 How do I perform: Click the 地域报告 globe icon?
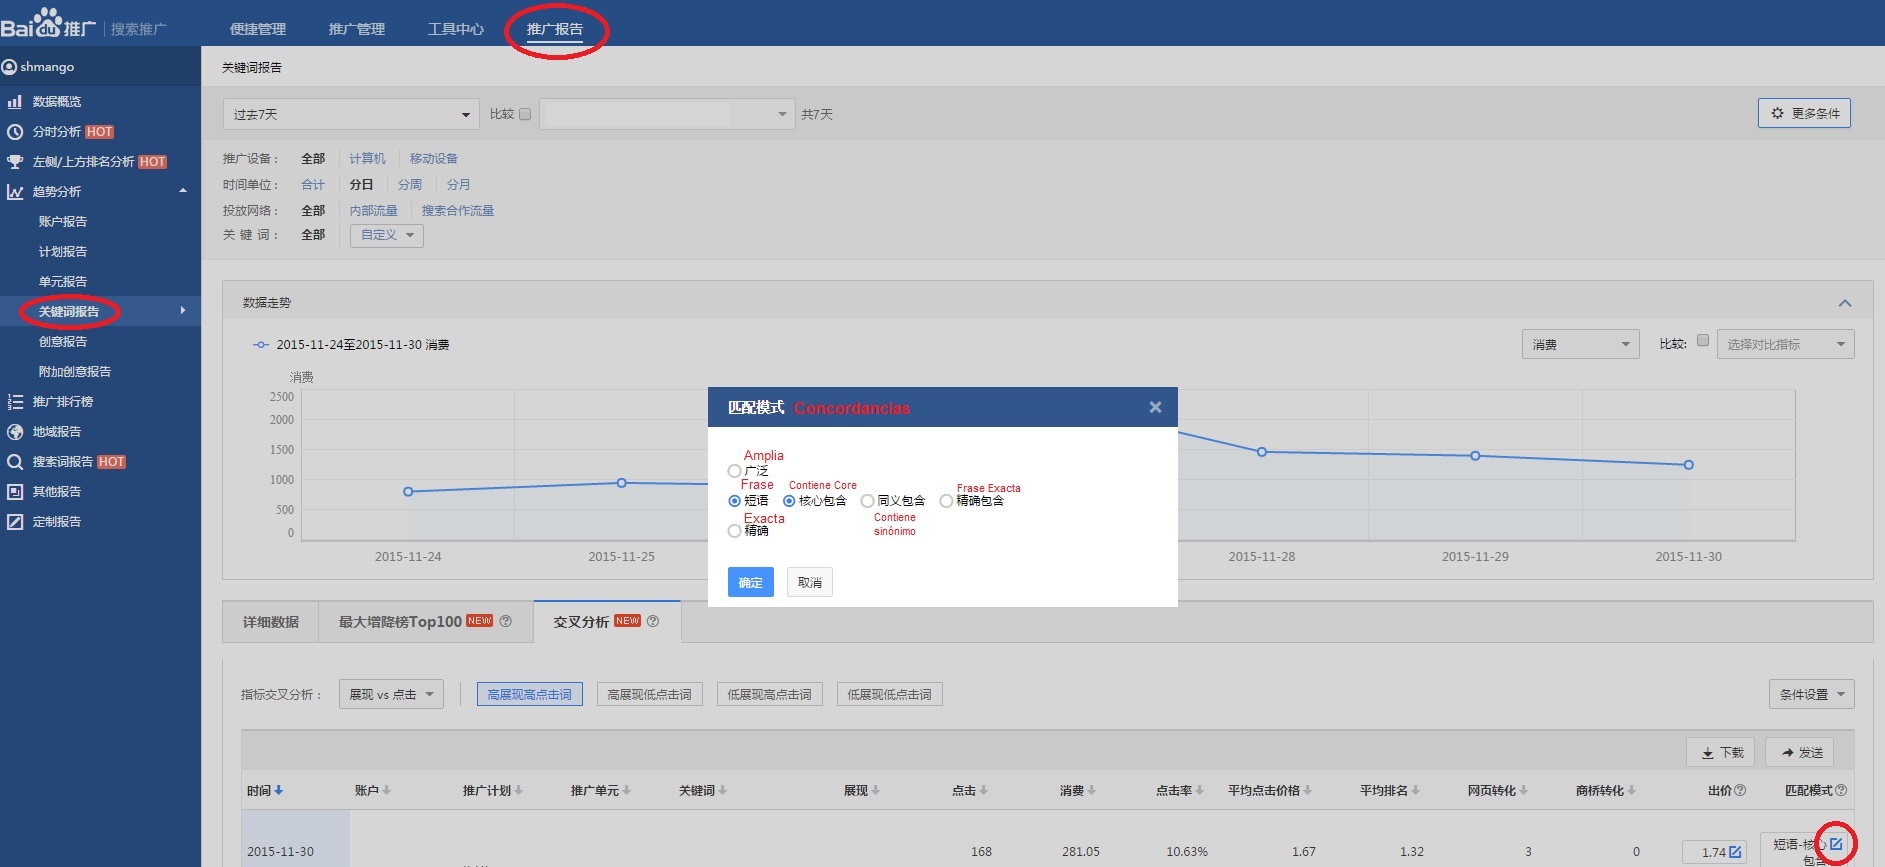click(15, 432)
